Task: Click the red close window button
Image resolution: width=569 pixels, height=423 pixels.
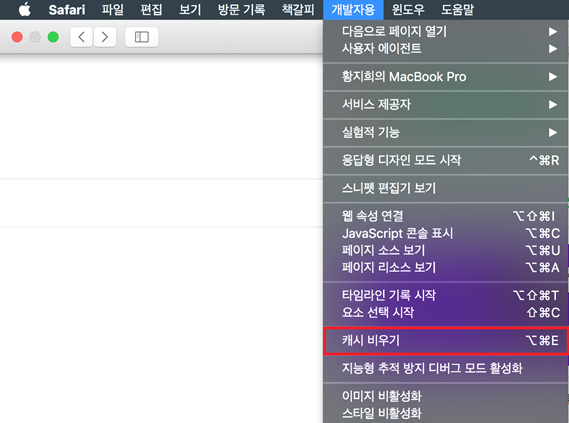Action: [x=17, y=37]
